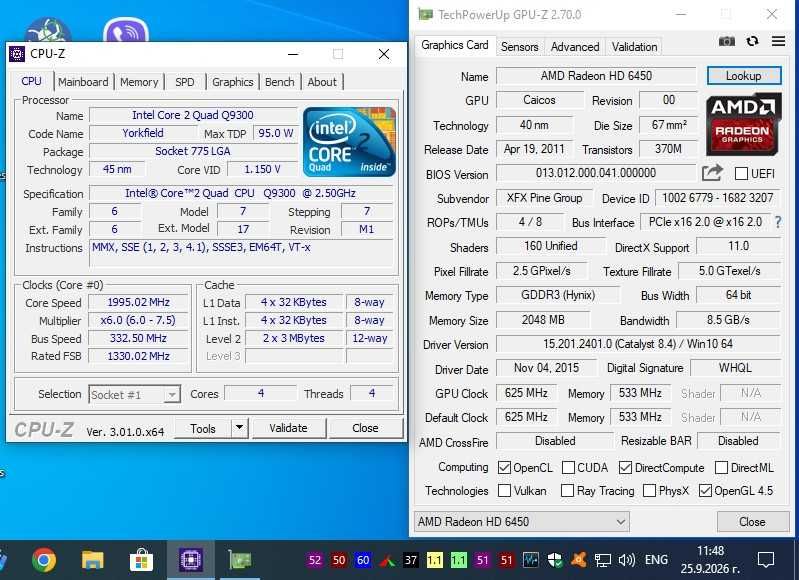
Task: Click the ENG language indicator
Action: [656, 560]
